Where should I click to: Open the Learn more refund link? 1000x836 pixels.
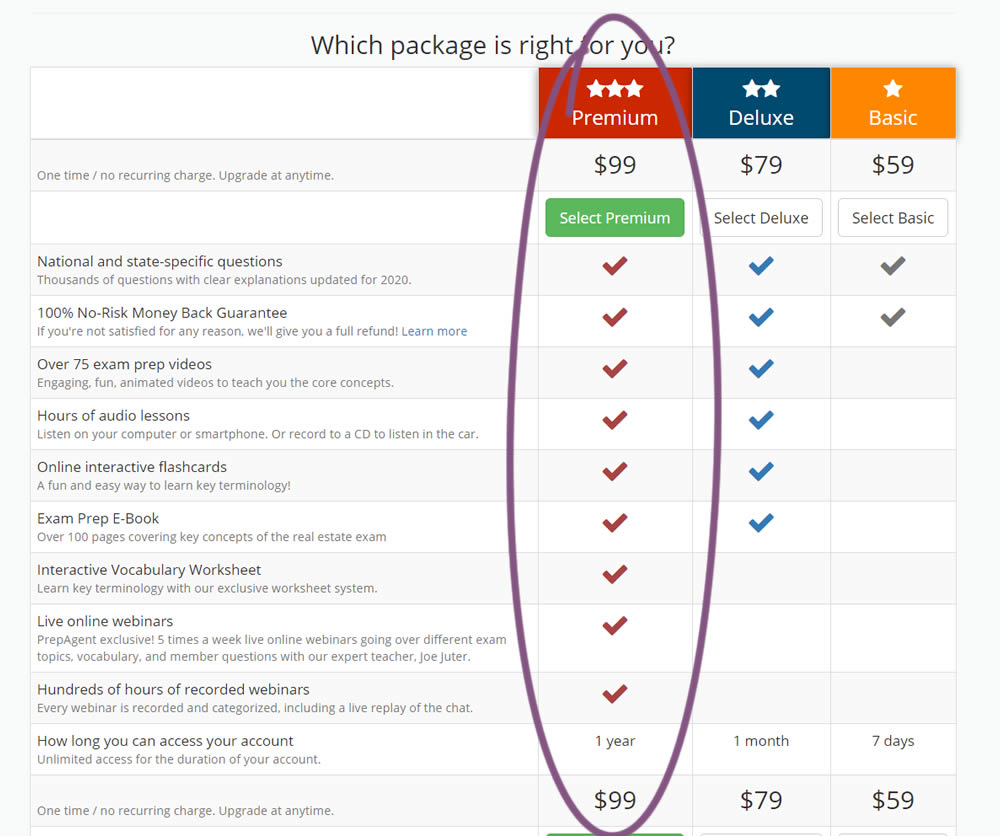pos(434,331)
